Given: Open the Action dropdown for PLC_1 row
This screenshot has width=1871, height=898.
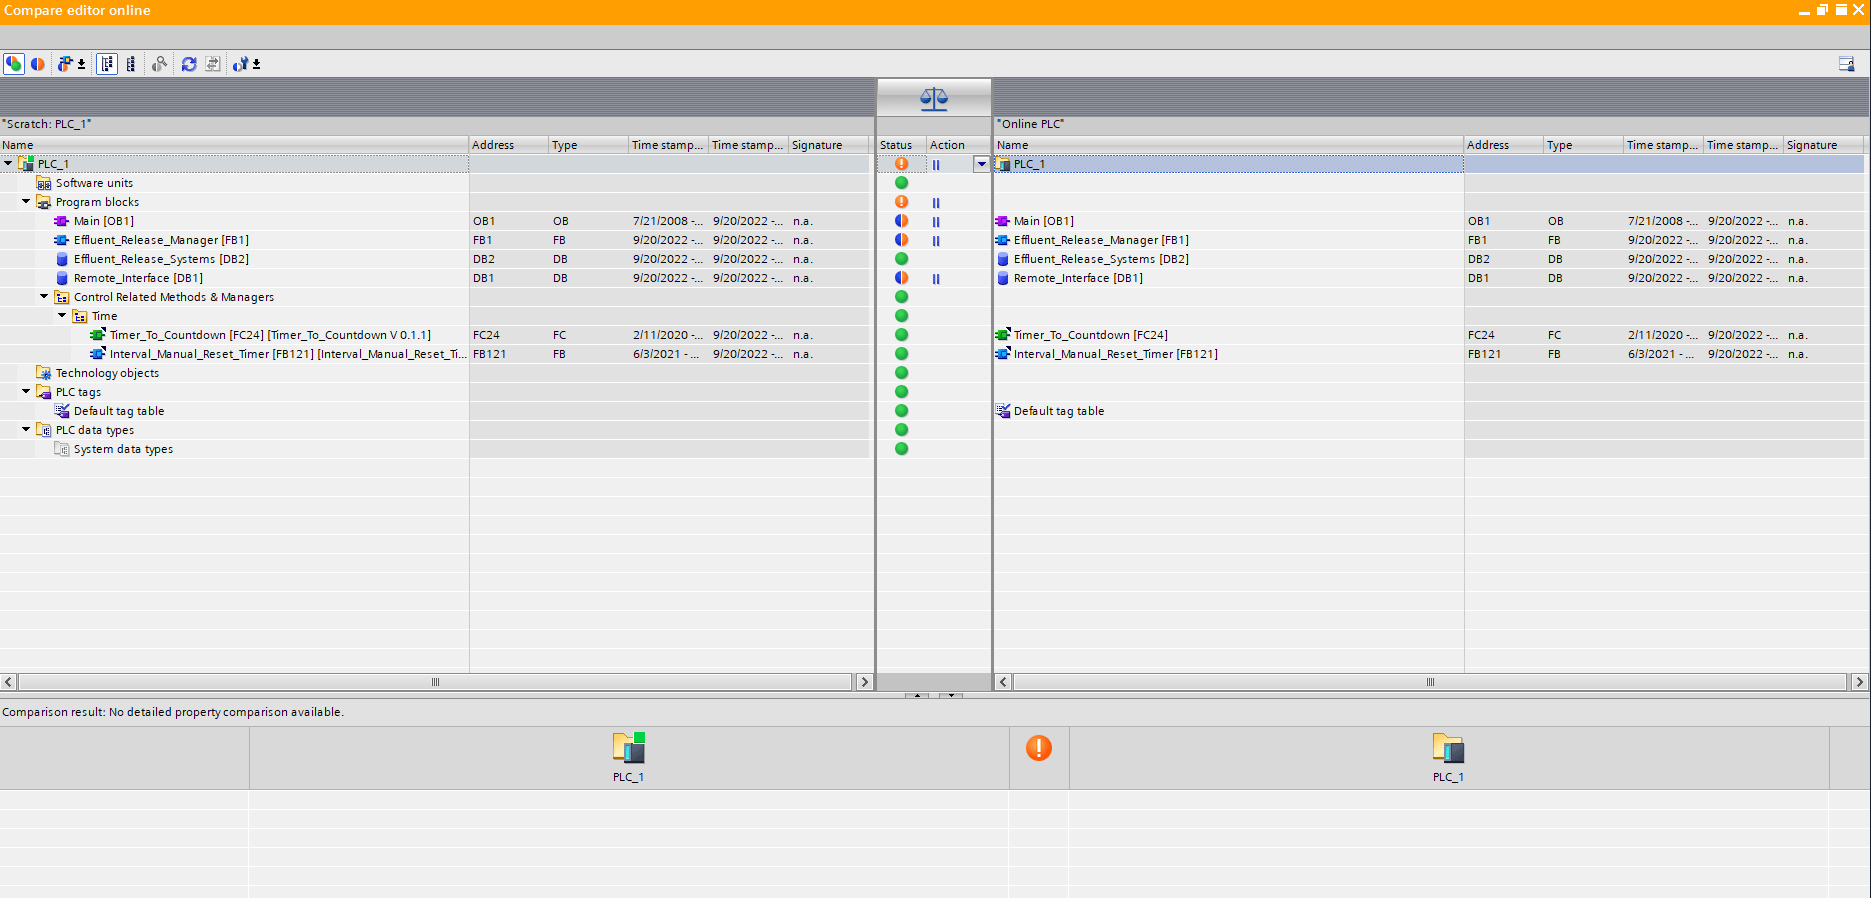Looking at the screenshot, I should point(981,164).
